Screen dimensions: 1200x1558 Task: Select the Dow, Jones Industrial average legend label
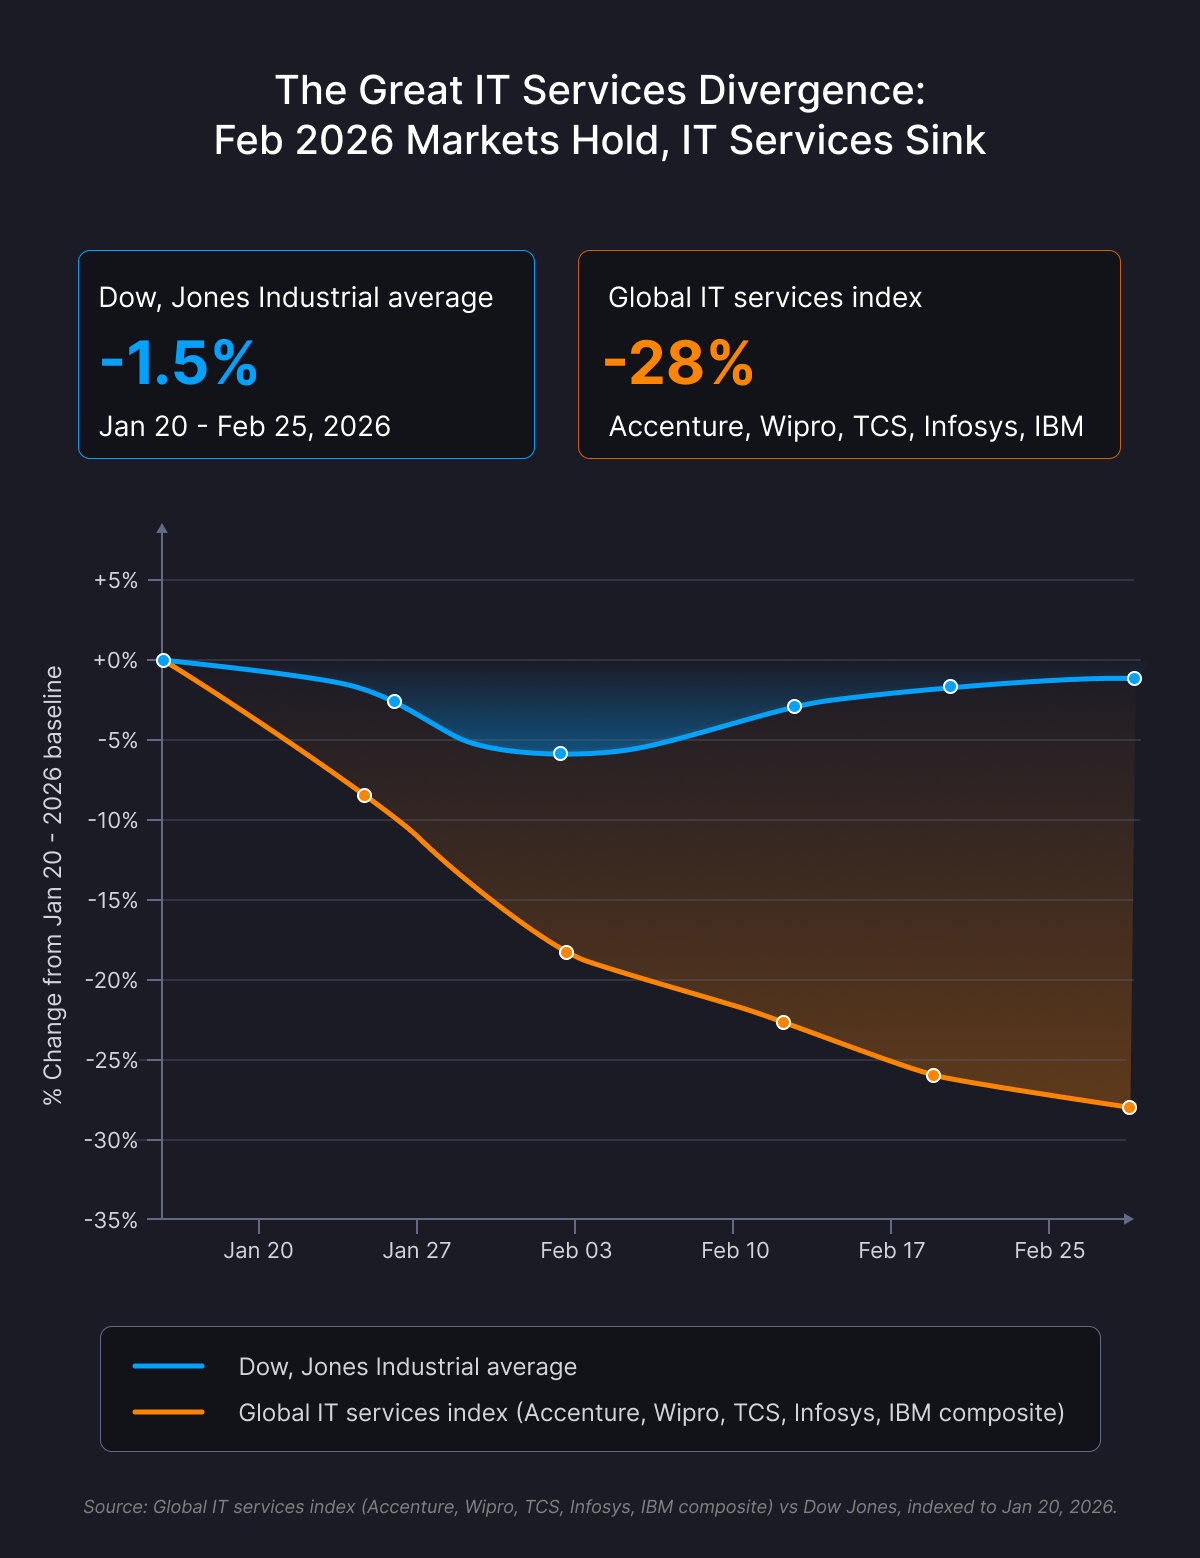coord(408,1367)
